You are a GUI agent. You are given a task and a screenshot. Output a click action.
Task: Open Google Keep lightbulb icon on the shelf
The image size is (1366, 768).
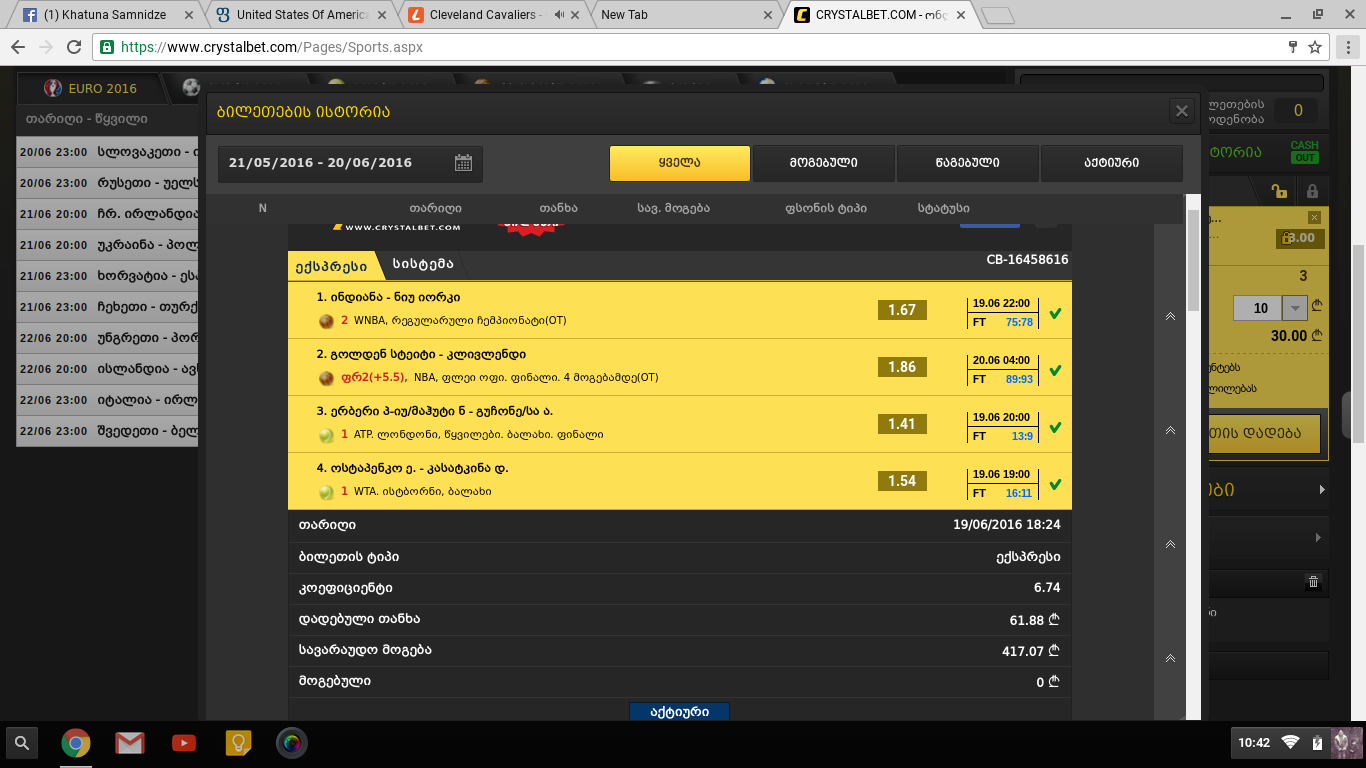pos(238,743)
